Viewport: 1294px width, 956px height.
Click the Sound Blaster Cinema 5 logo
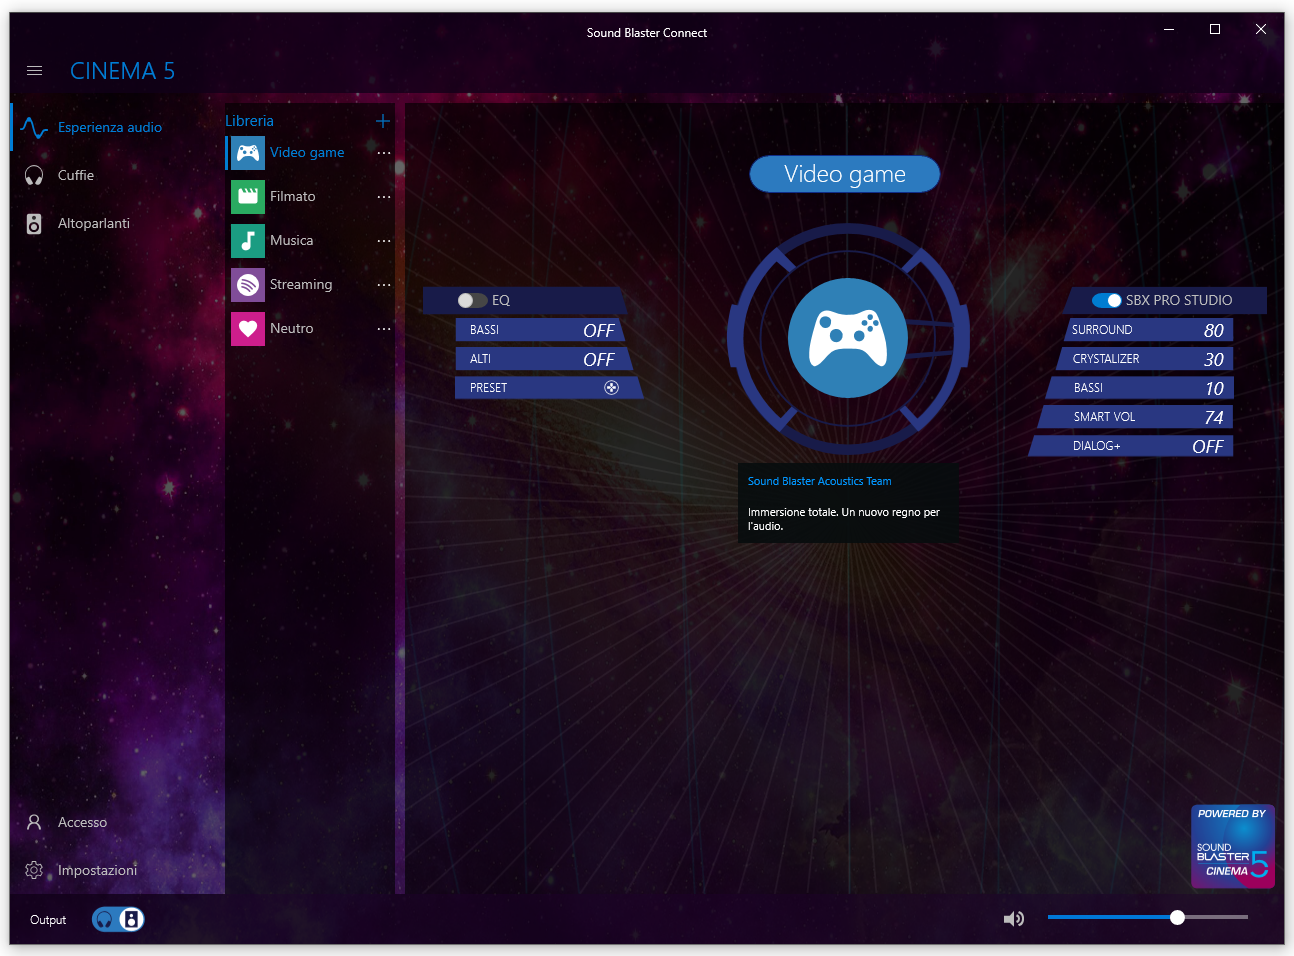click(x=1233, y=846)
